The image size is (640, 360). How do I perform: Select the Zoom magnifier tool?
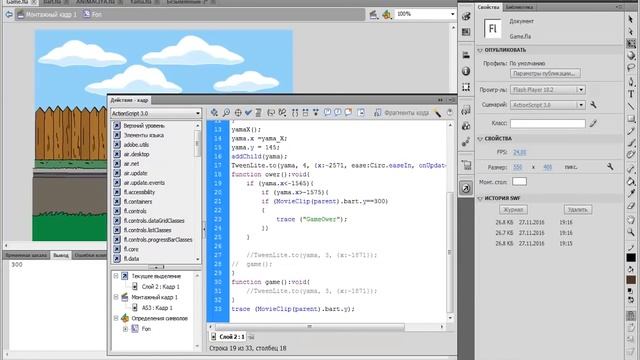(x=631, y=232)
